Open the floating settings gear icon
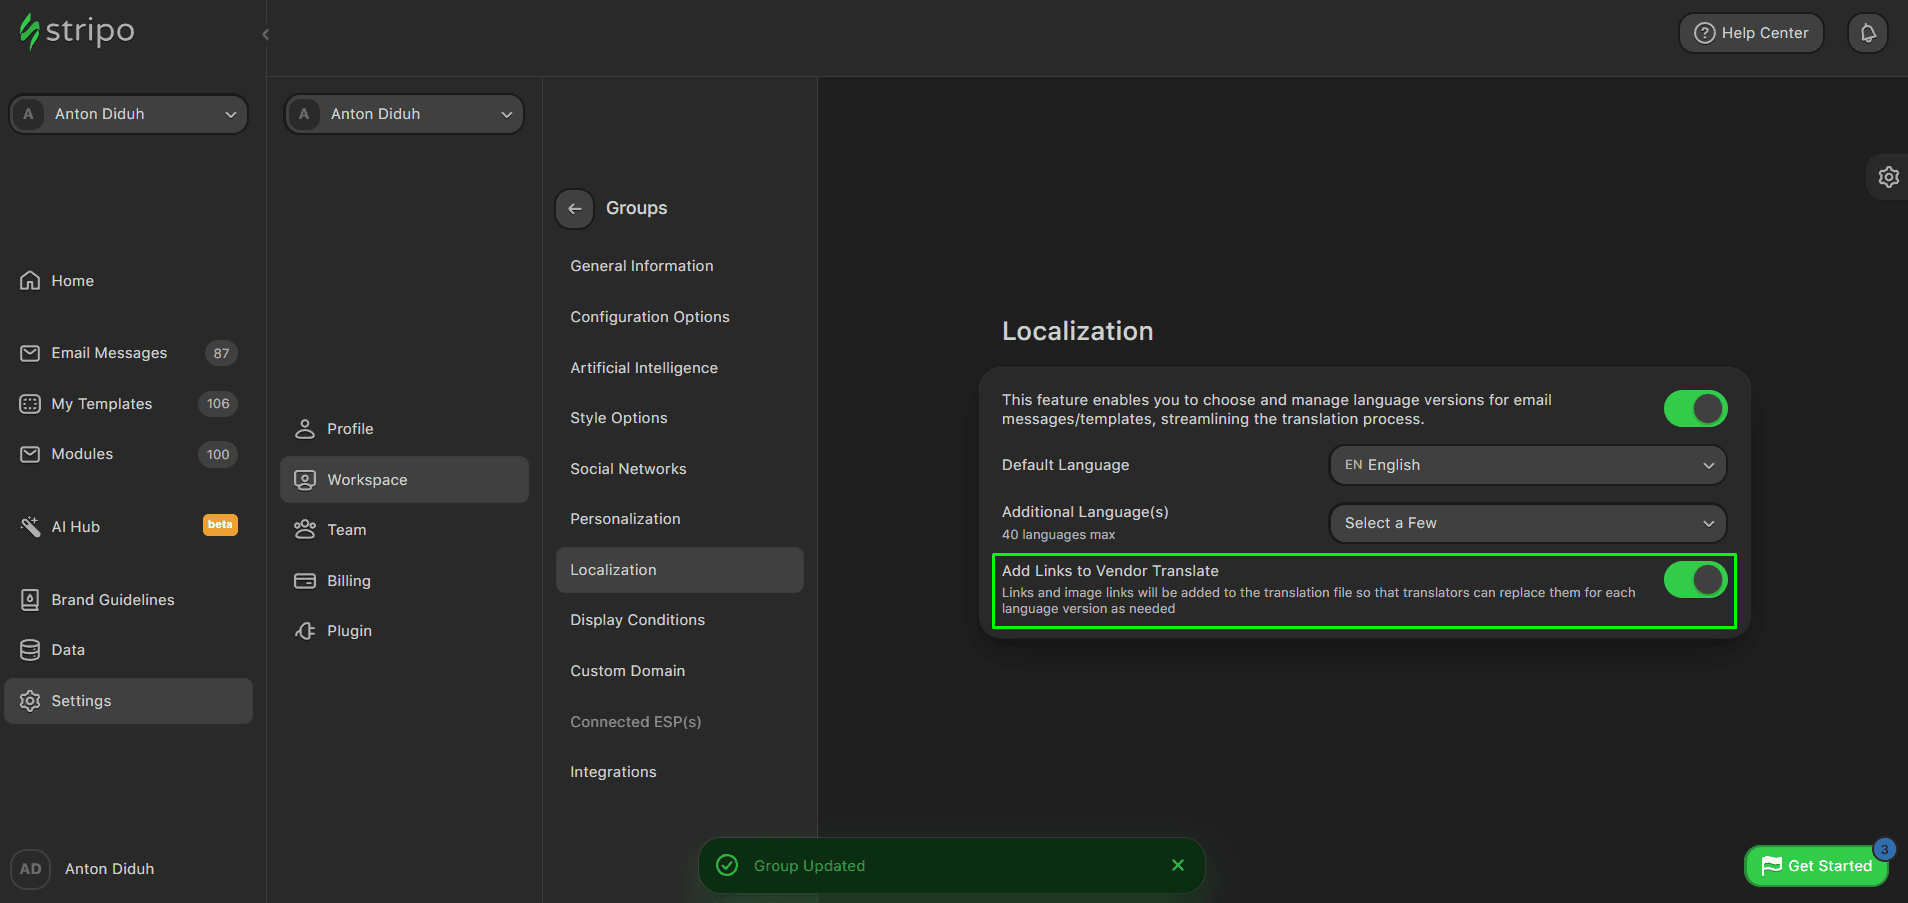Image resolution: width=1908 pixels, height=903 pixels. click(1888, 177)
